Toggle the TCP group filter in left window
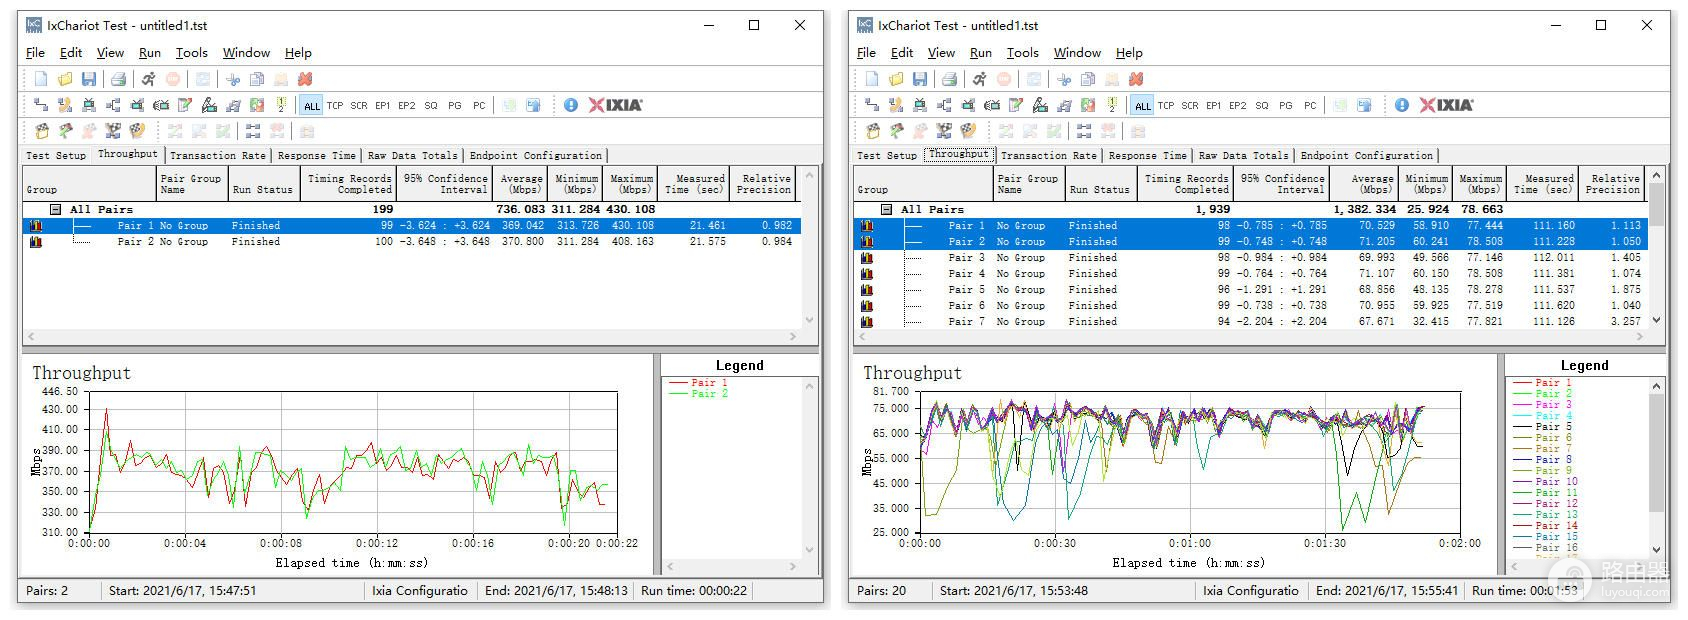1688x620 pixels. point(335,106)
